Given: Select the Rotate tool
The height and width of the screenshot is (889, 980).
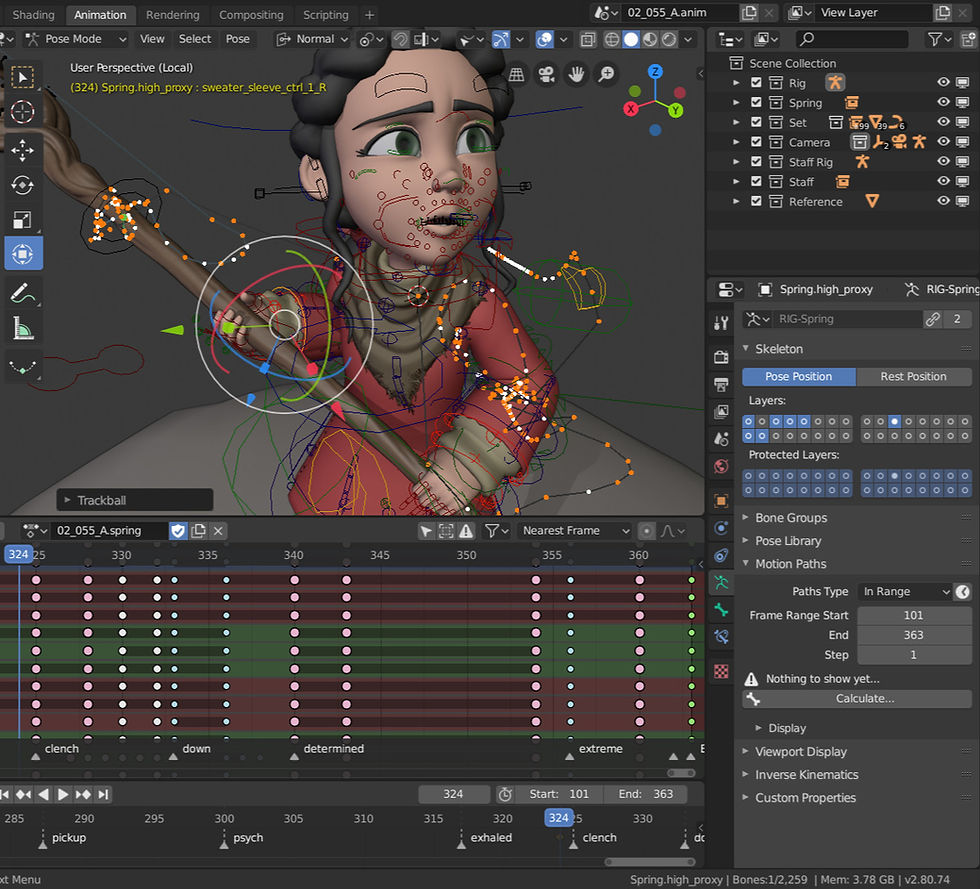Looking at the screenshot, I should click(23, 185).
